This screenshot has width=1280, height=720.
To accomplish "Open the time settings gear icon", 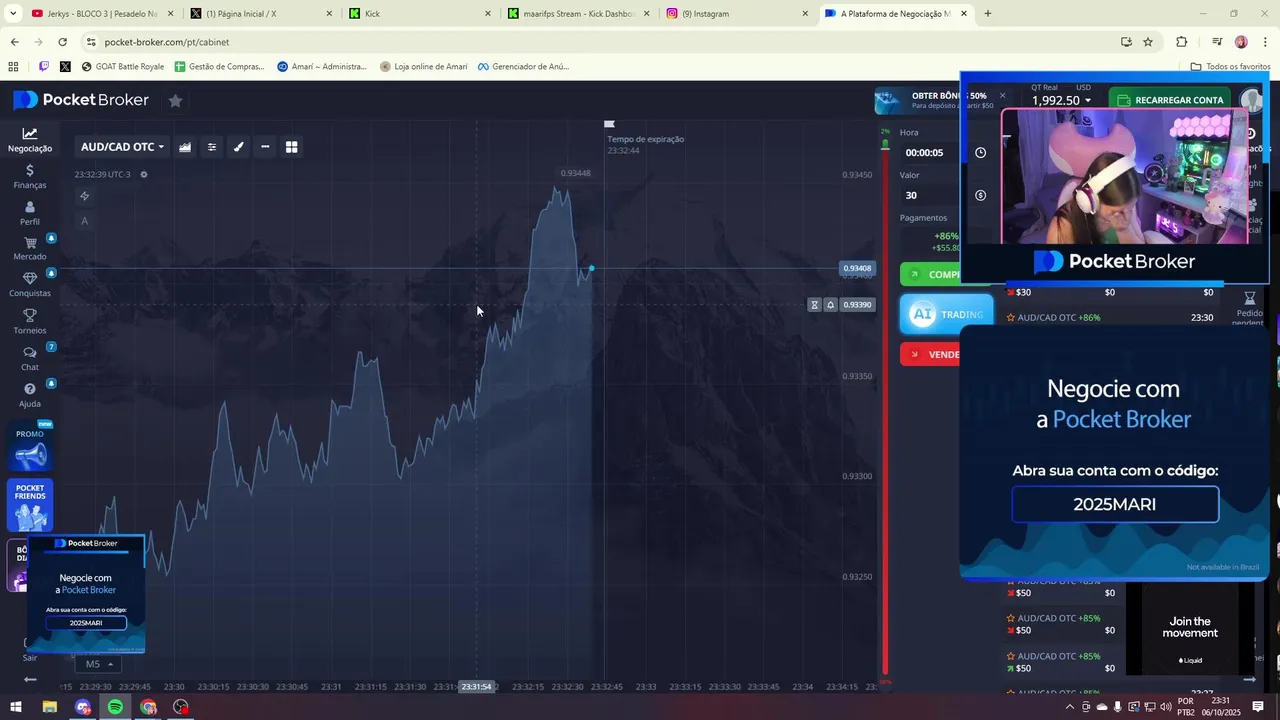I will click(144, 174).
